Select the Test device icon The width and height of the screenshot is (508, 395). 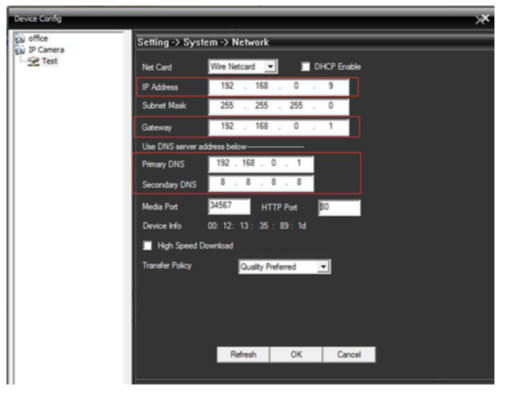tap(33, 62)
